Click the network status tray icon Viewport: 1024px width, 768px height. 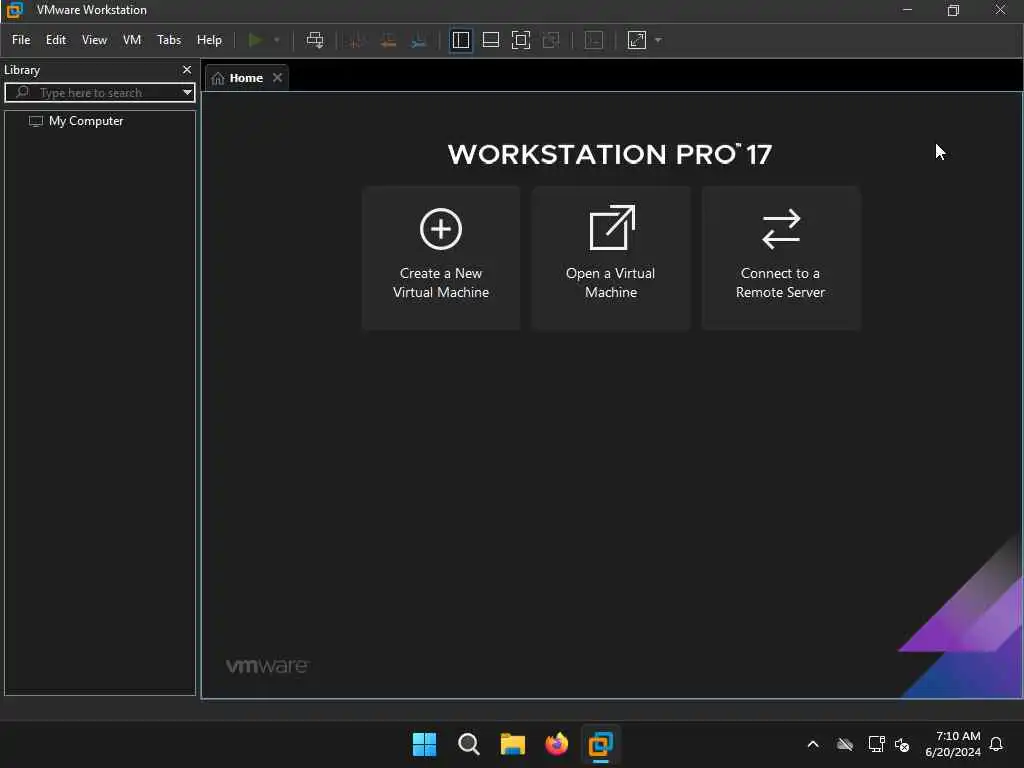(x=876, y=744)
